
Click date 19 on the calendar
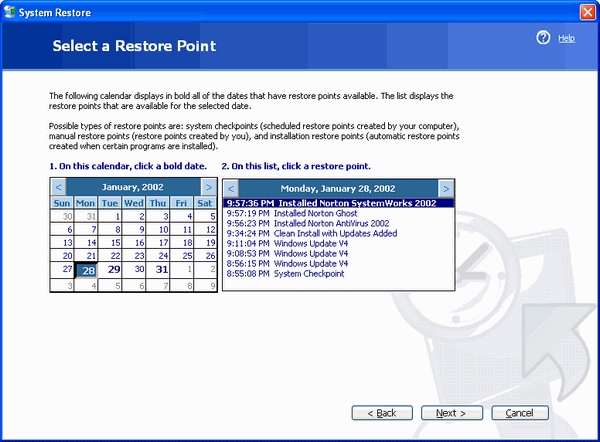tap(205, 243)
